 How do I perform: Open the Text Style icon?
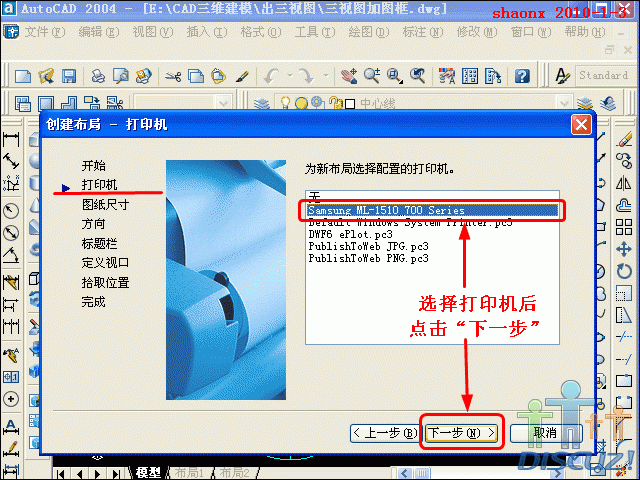[562, 76]
